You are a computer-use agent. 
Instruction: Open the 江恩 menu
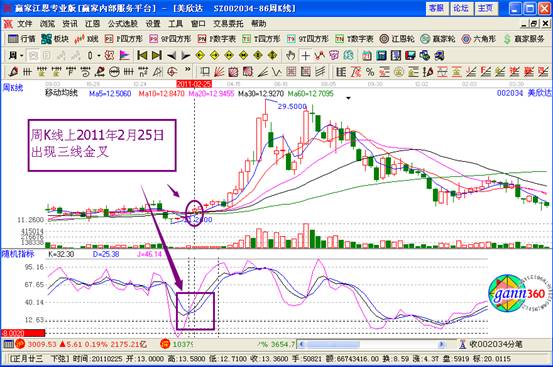[92, 24]
